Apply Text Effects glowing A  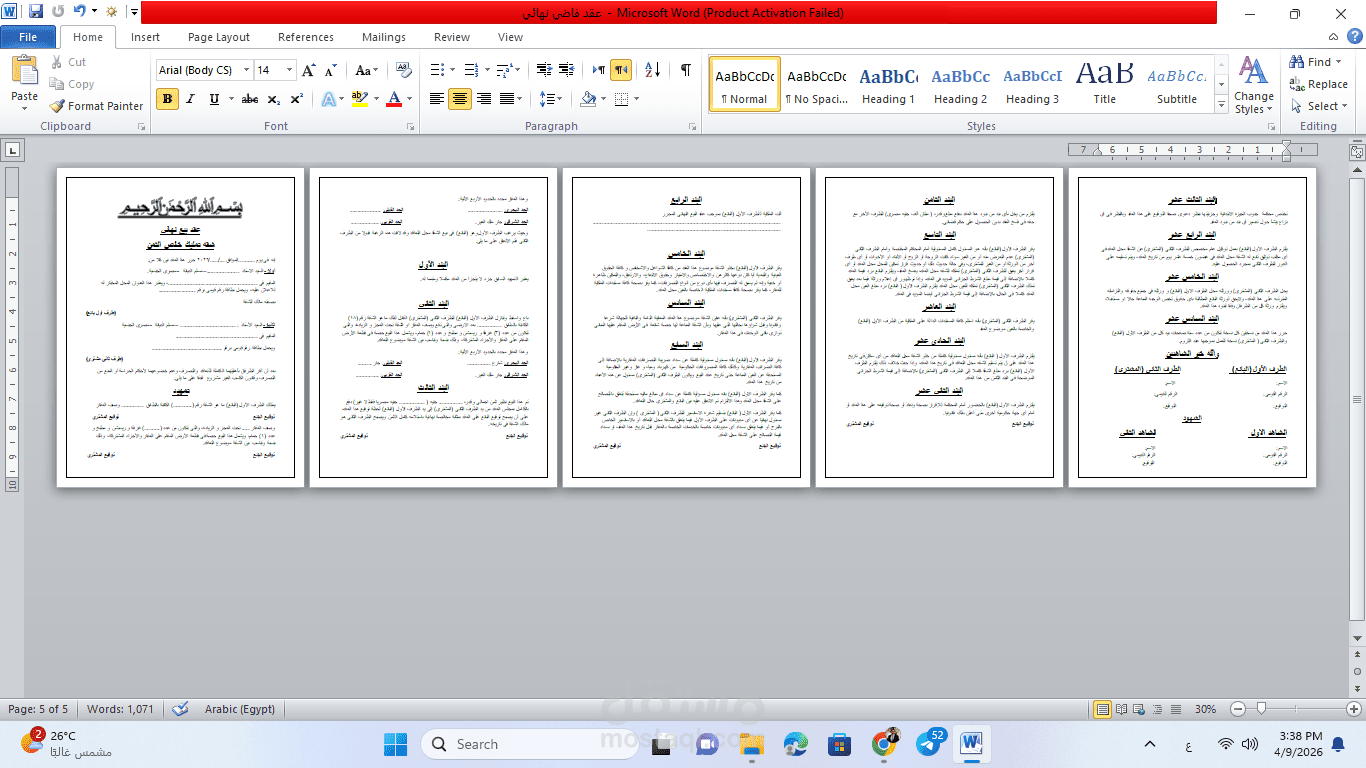(x=326, y=99)
